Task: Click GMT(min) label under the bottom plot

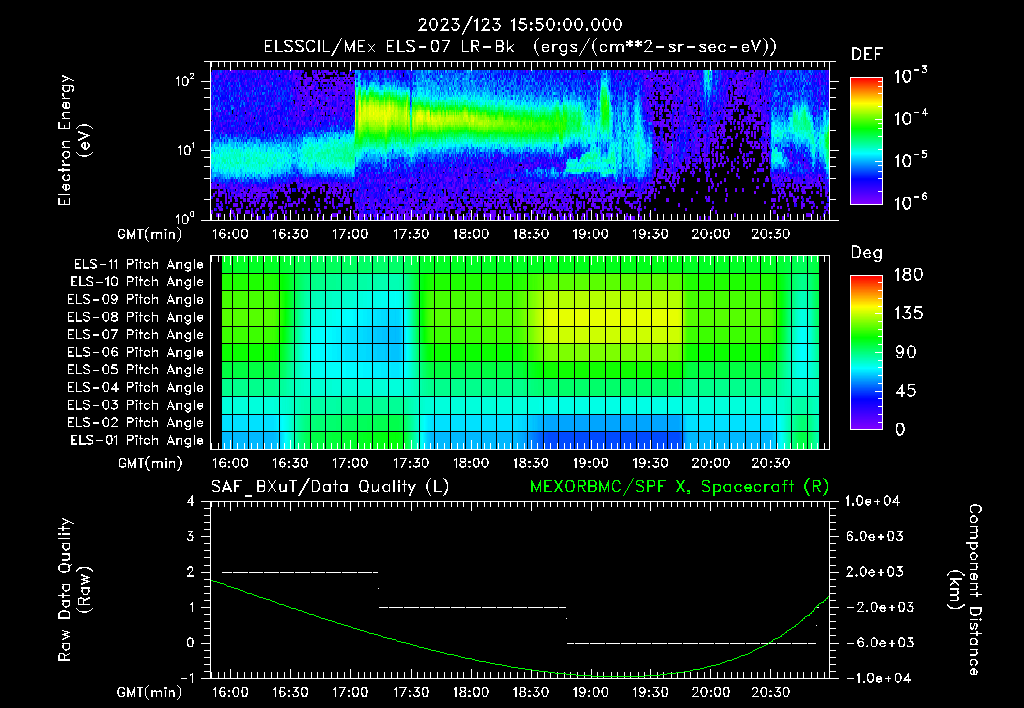Action: click(150, 692)
